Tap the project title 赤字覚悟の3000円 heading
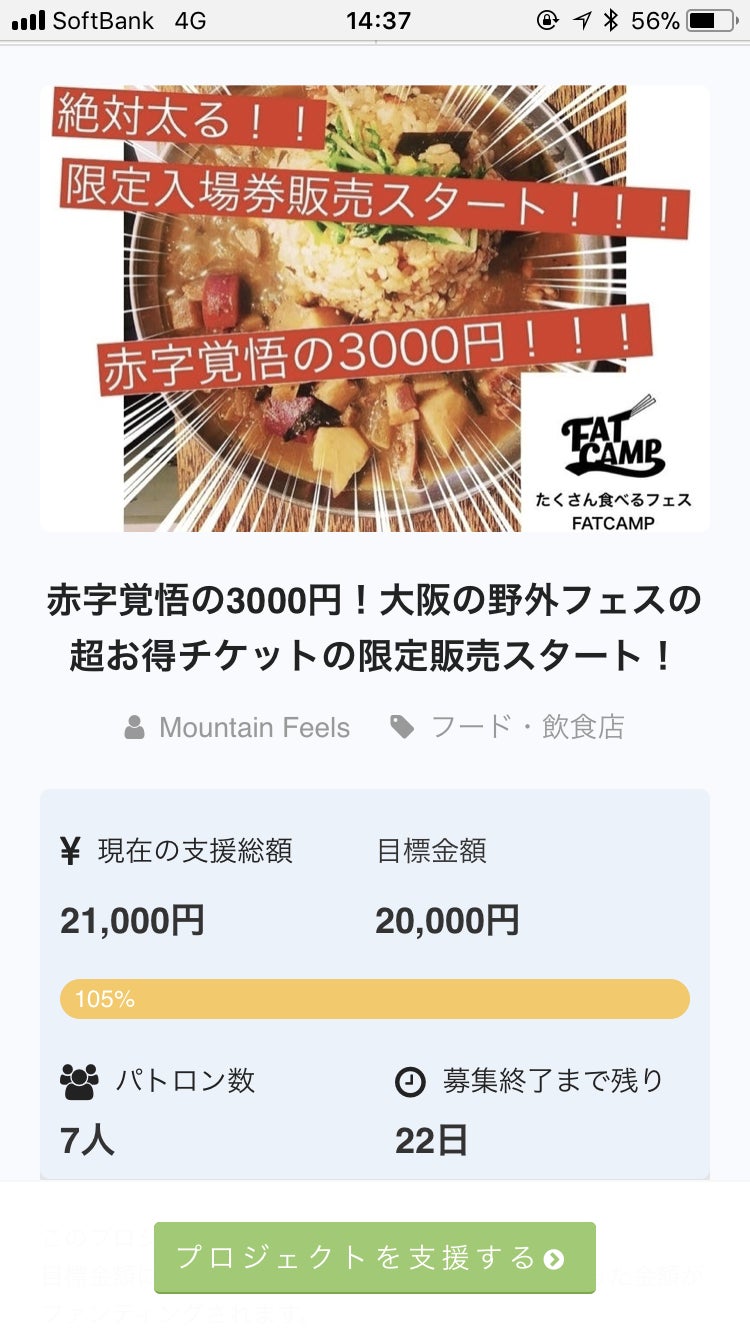The width and height of the screenshot is (750, 1334). (375, 628)
